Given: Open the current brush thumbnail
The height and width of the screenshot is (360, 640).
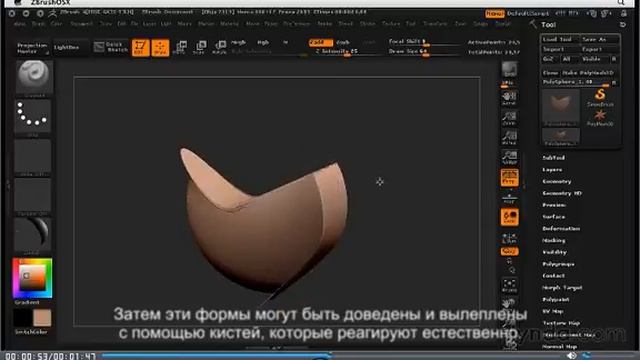Looking at the screenshot, I should pos(33,78).
